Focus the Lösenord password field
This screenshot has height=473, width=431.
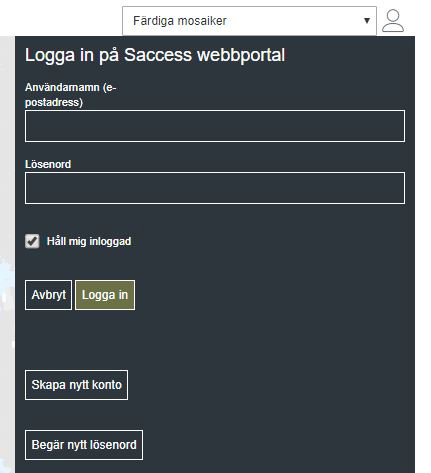(x=215, y=188)
